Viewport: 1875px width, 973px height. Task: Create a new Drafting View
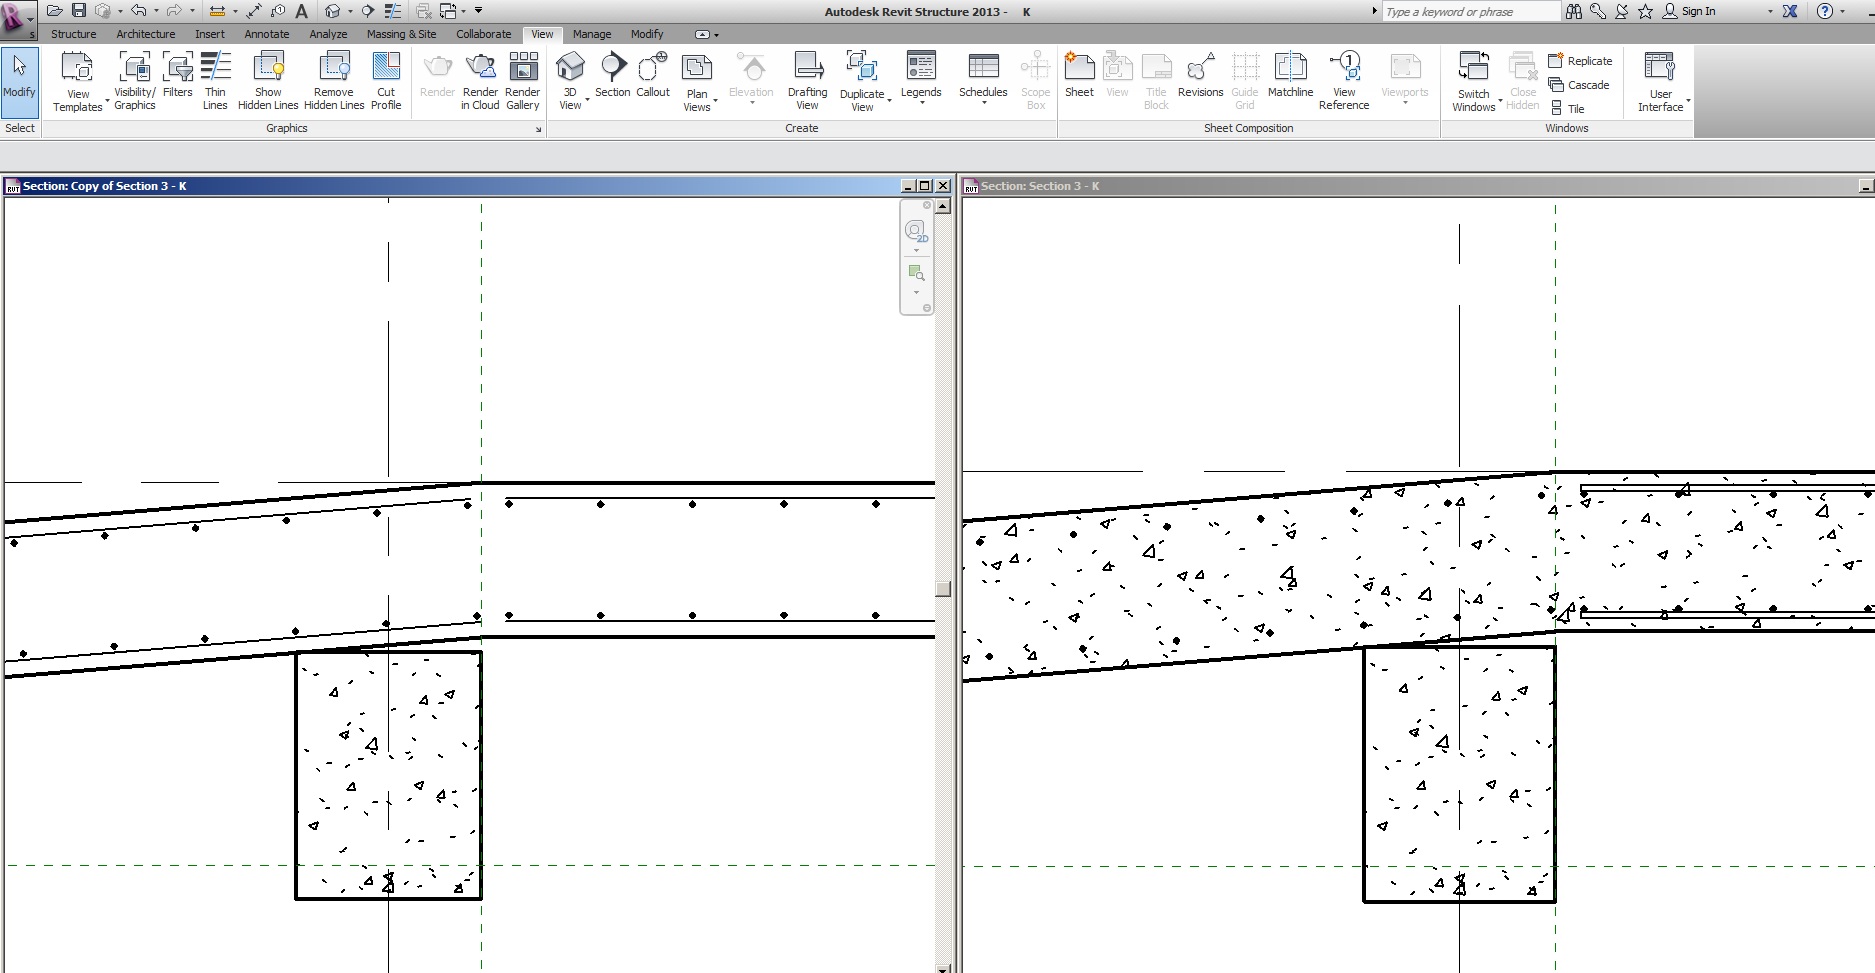[x=807, y=80]
